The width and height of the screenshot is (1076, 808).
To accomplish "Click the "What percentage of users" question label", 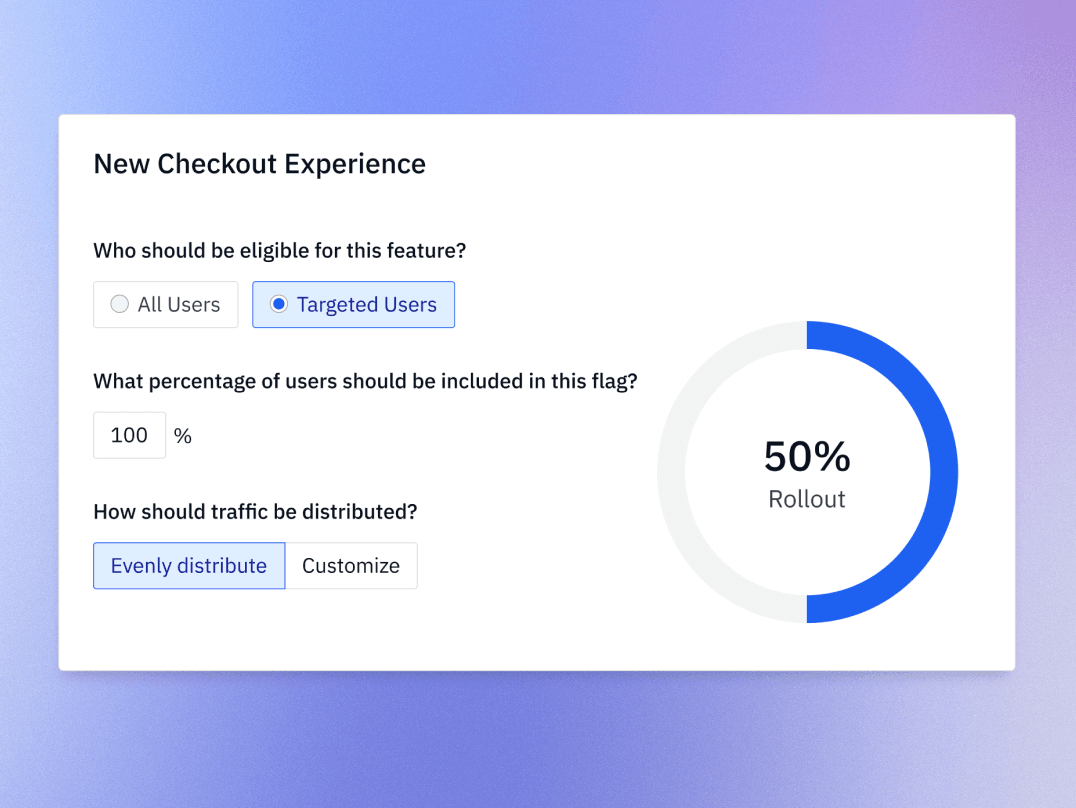I will point(365,381).
